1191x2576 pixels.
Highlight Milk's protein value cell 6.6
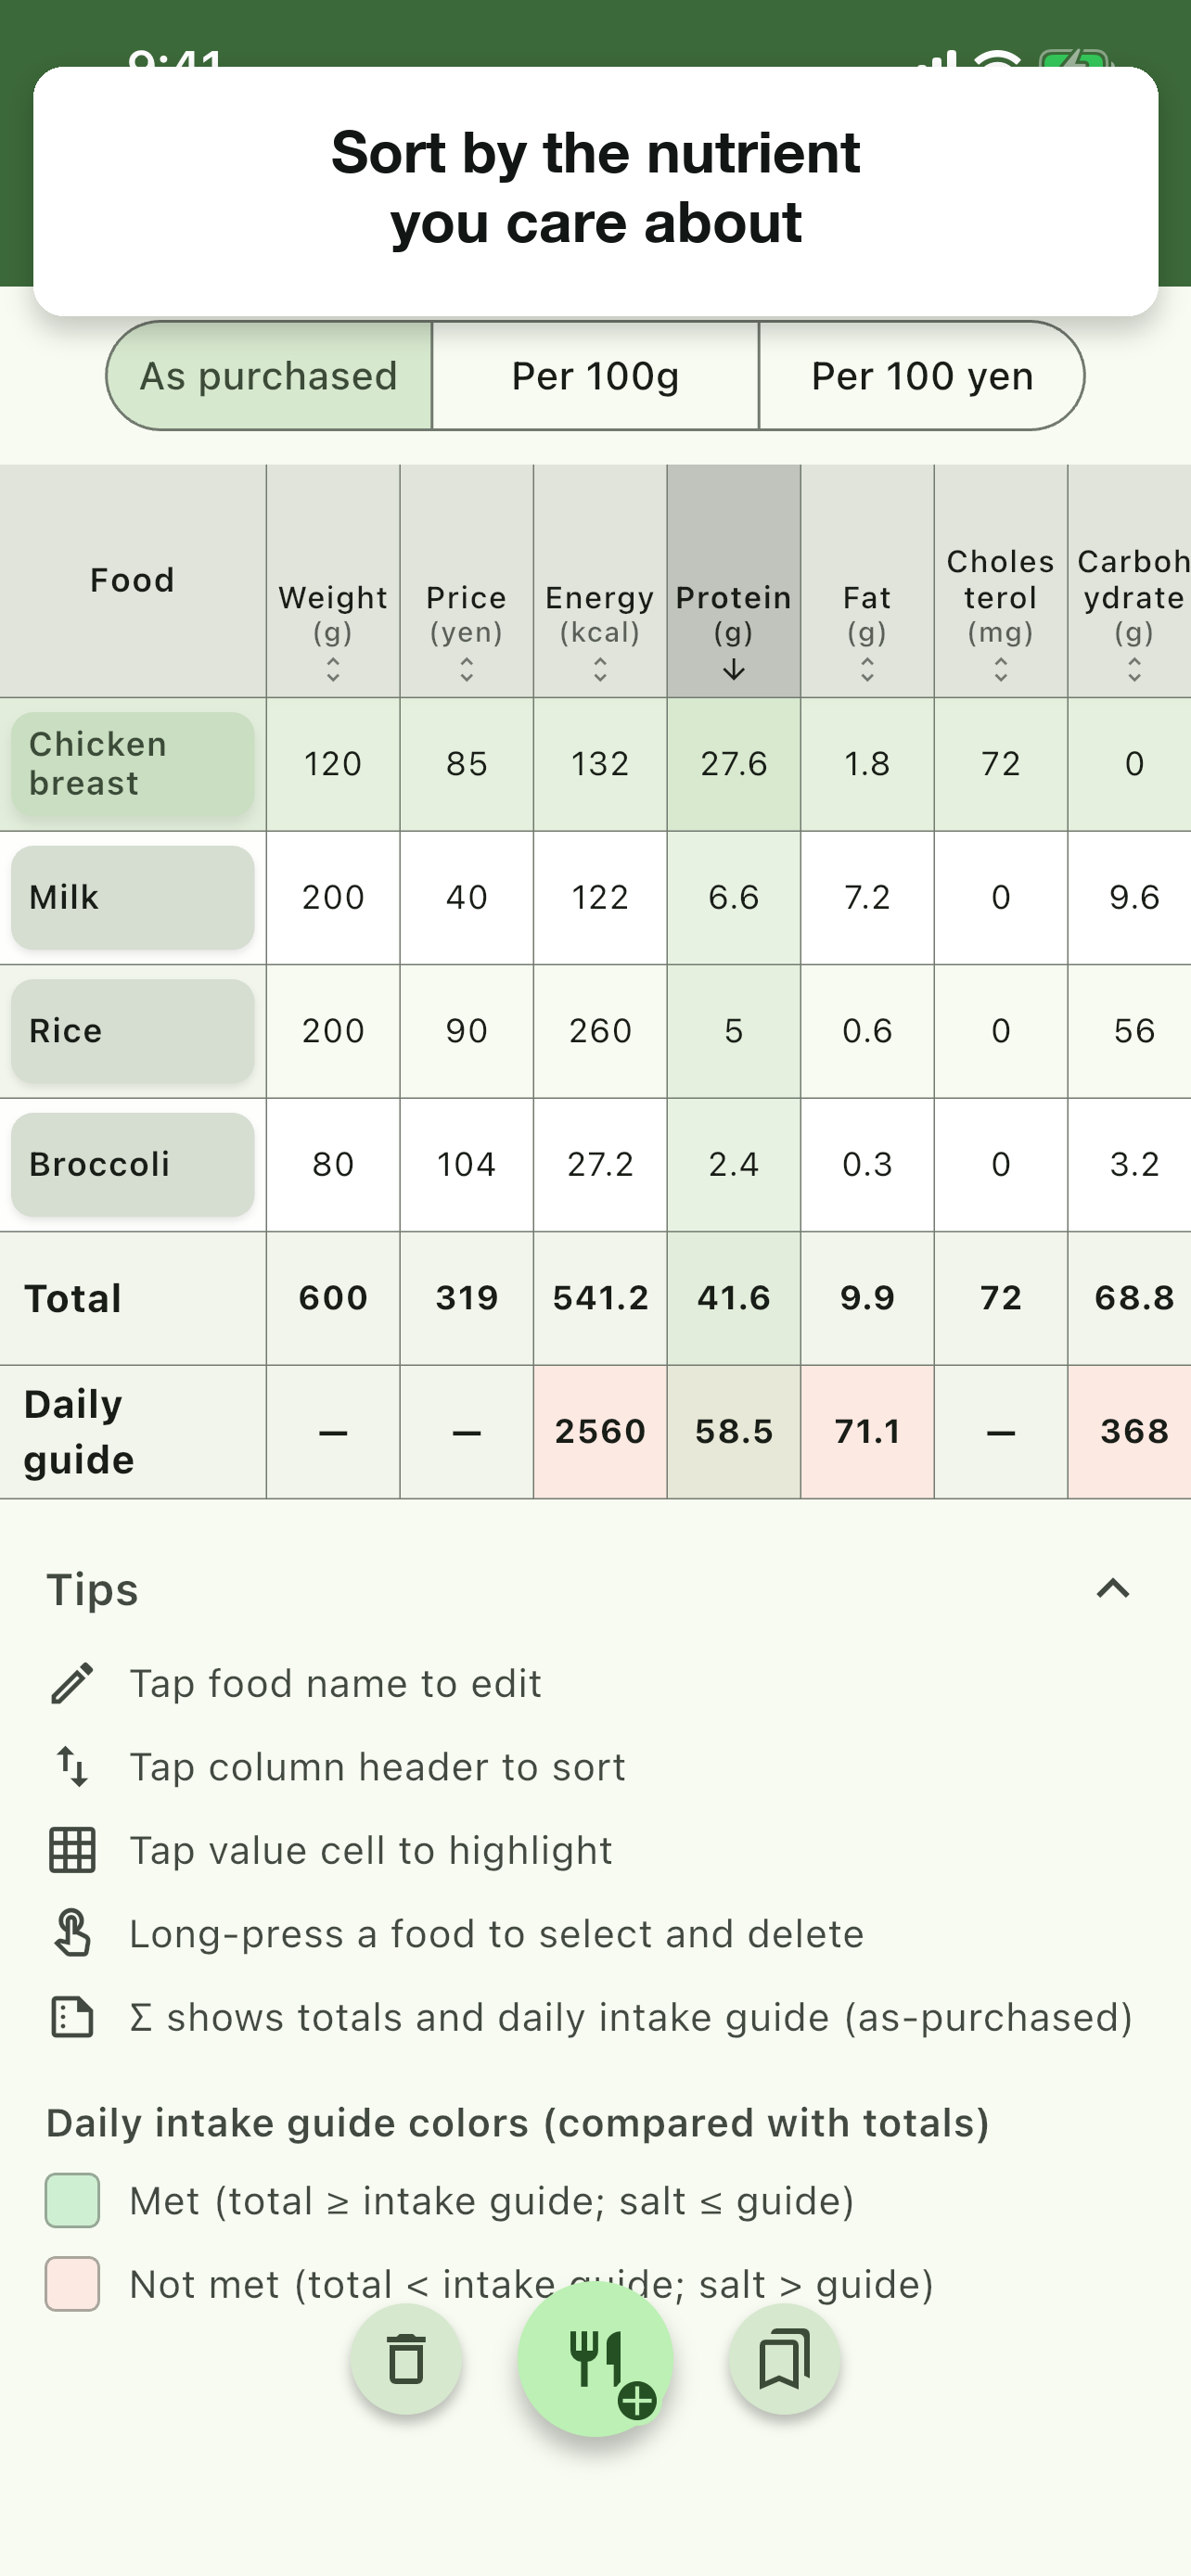point(734,898)
